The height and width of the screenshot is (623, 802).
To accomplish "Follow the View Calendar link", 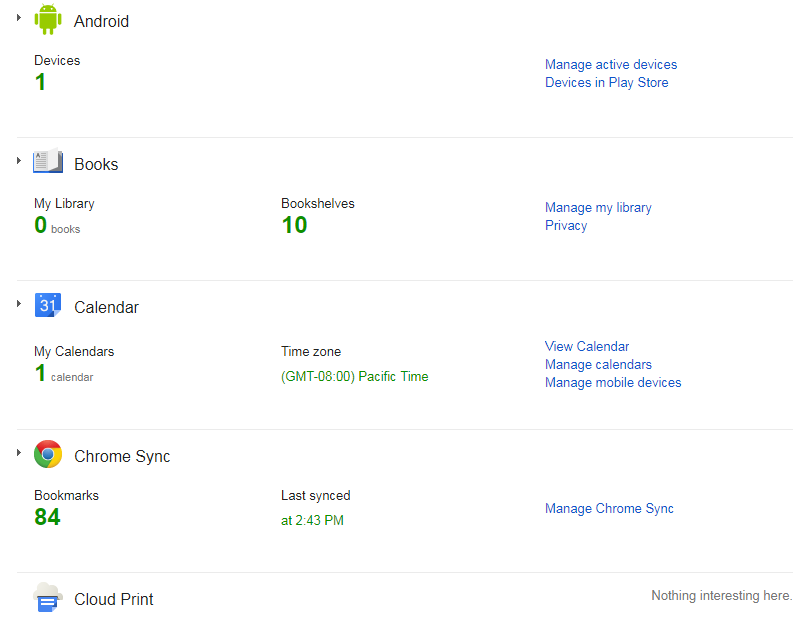I will tap(587, 346).
